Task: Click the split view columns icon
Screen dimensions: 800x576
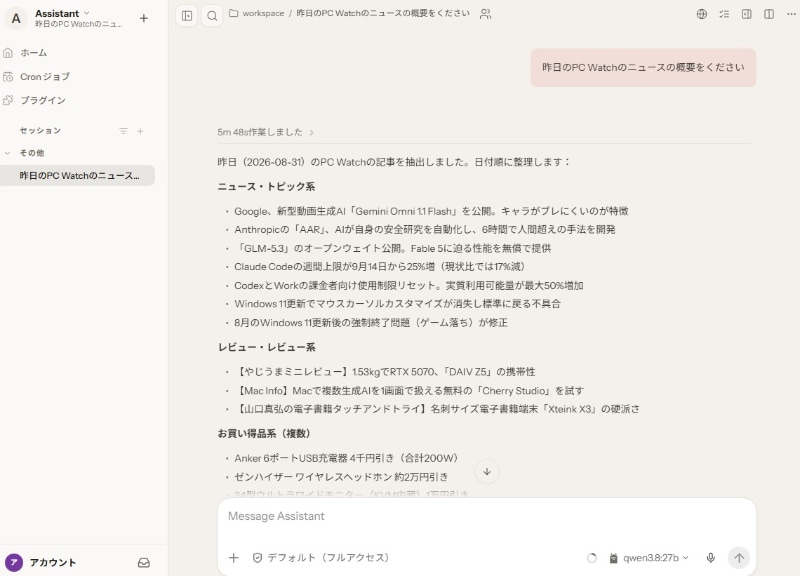Action: pyautogui.click(x=769, y=14)
